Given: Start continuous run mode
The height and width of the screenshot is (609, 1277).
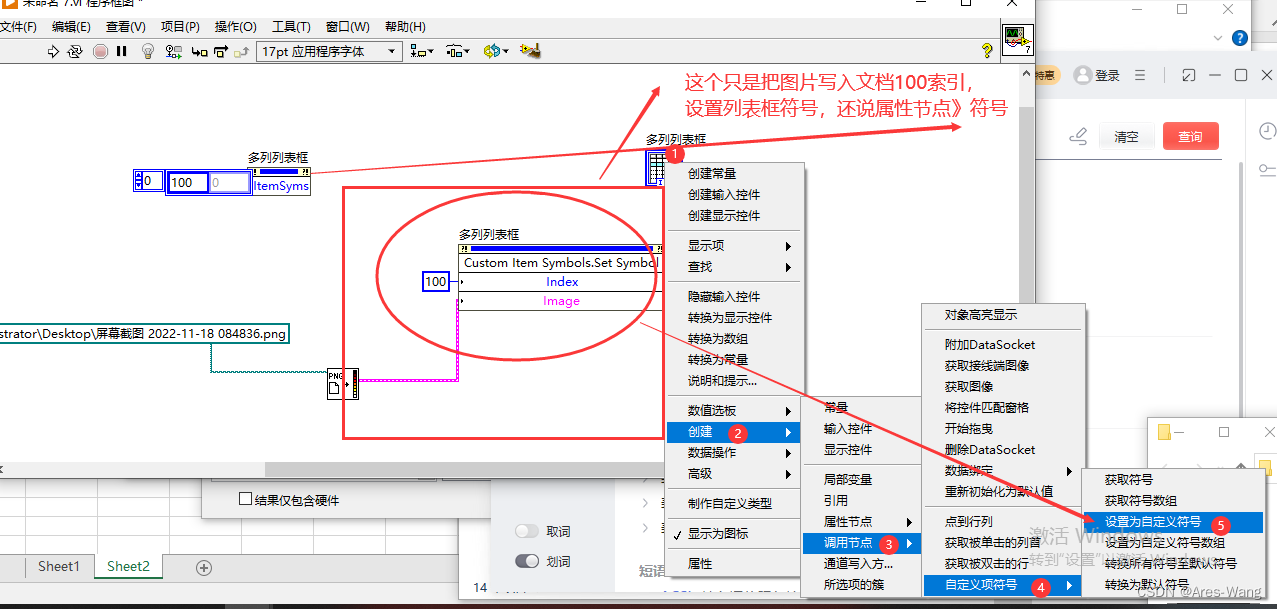Looking at the screenshot, I should [74, 49].
